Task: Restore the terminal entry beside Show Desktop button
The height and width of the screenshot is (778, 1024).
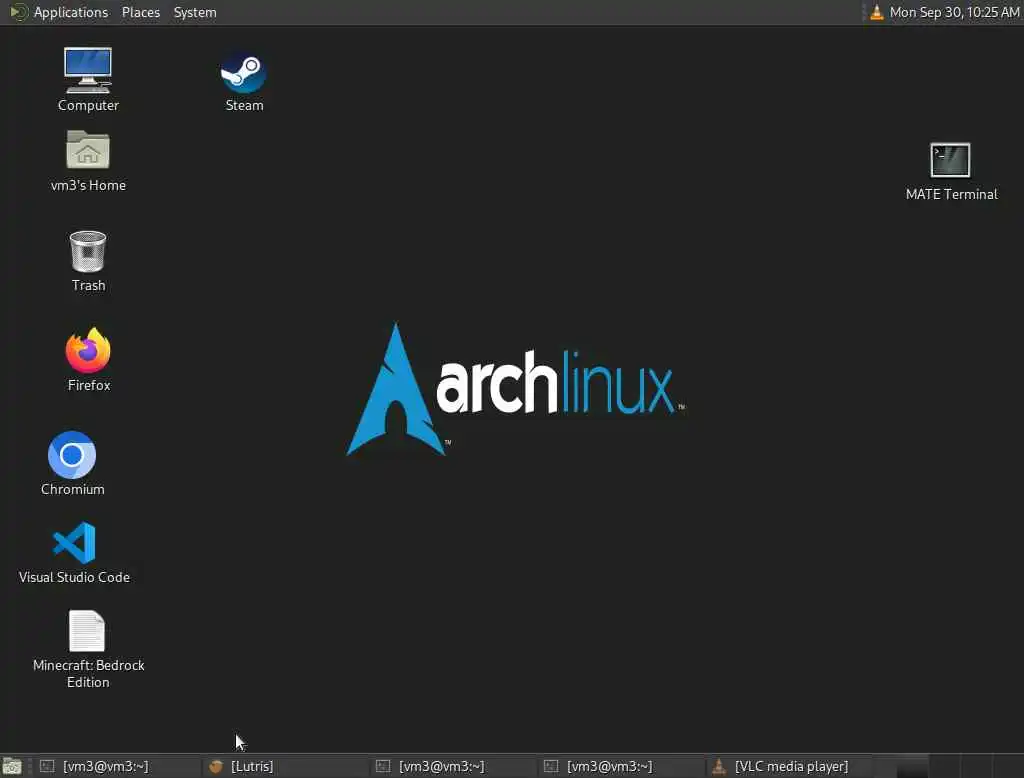Action: click(118, 766)
